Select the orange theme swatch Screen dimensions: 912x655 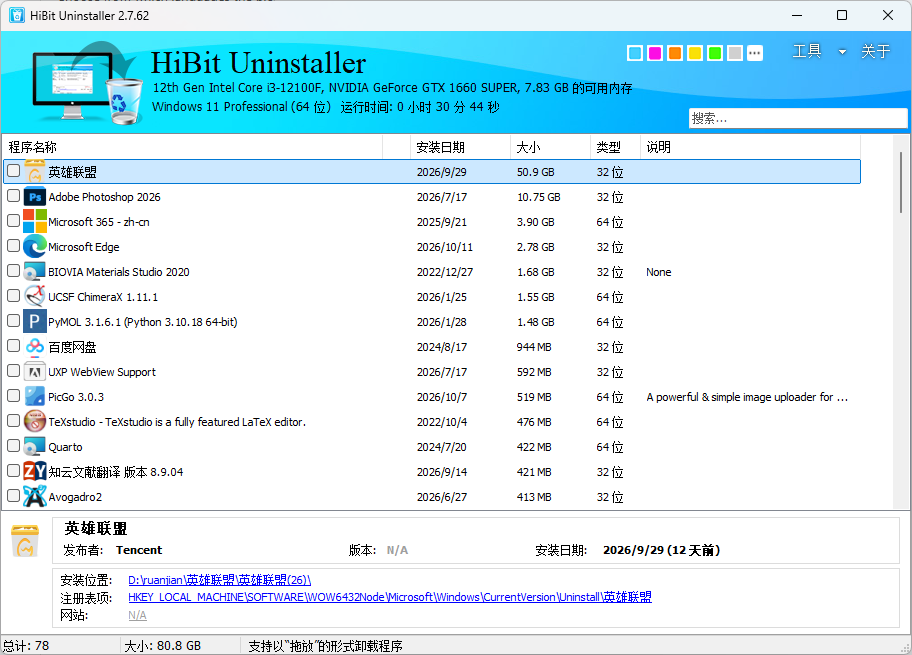(x=675, y=53)
